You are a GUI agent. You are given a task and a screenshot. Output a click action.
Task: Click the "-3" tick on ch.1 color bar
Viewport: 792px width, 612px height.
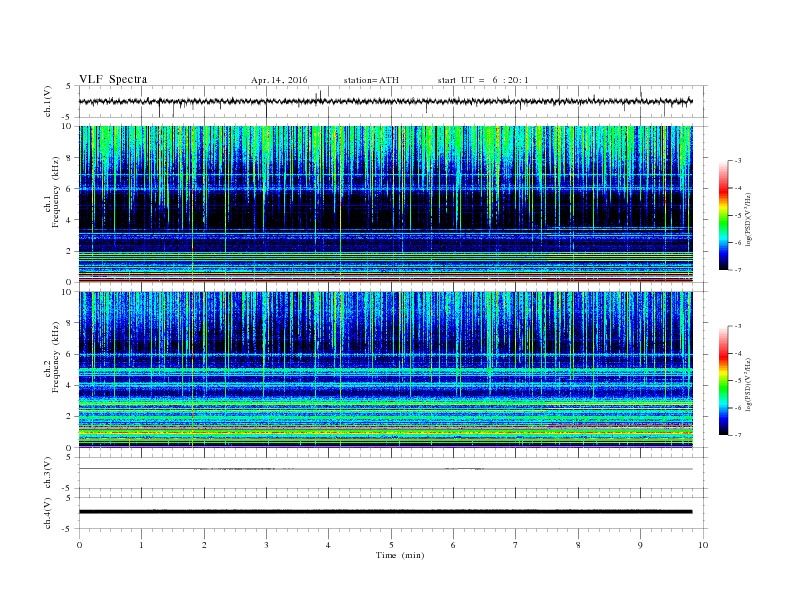tap(738, 161)
